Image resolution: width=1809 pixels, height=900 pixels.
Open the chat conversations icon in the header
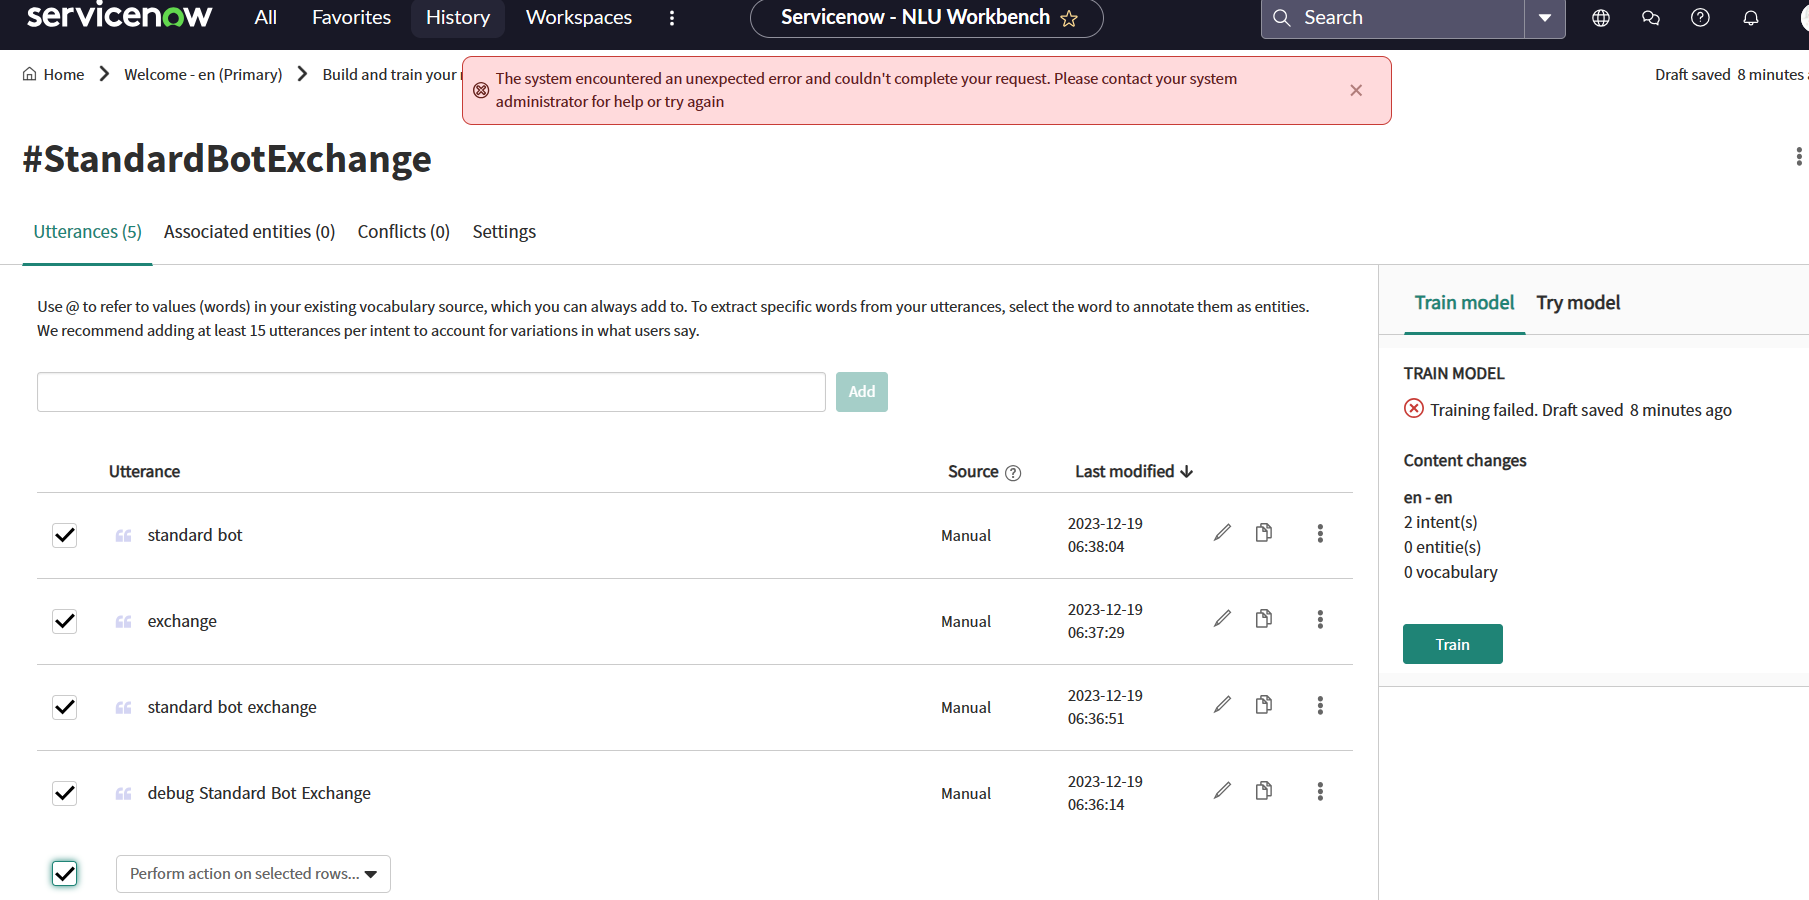(x=1651, y=17)
